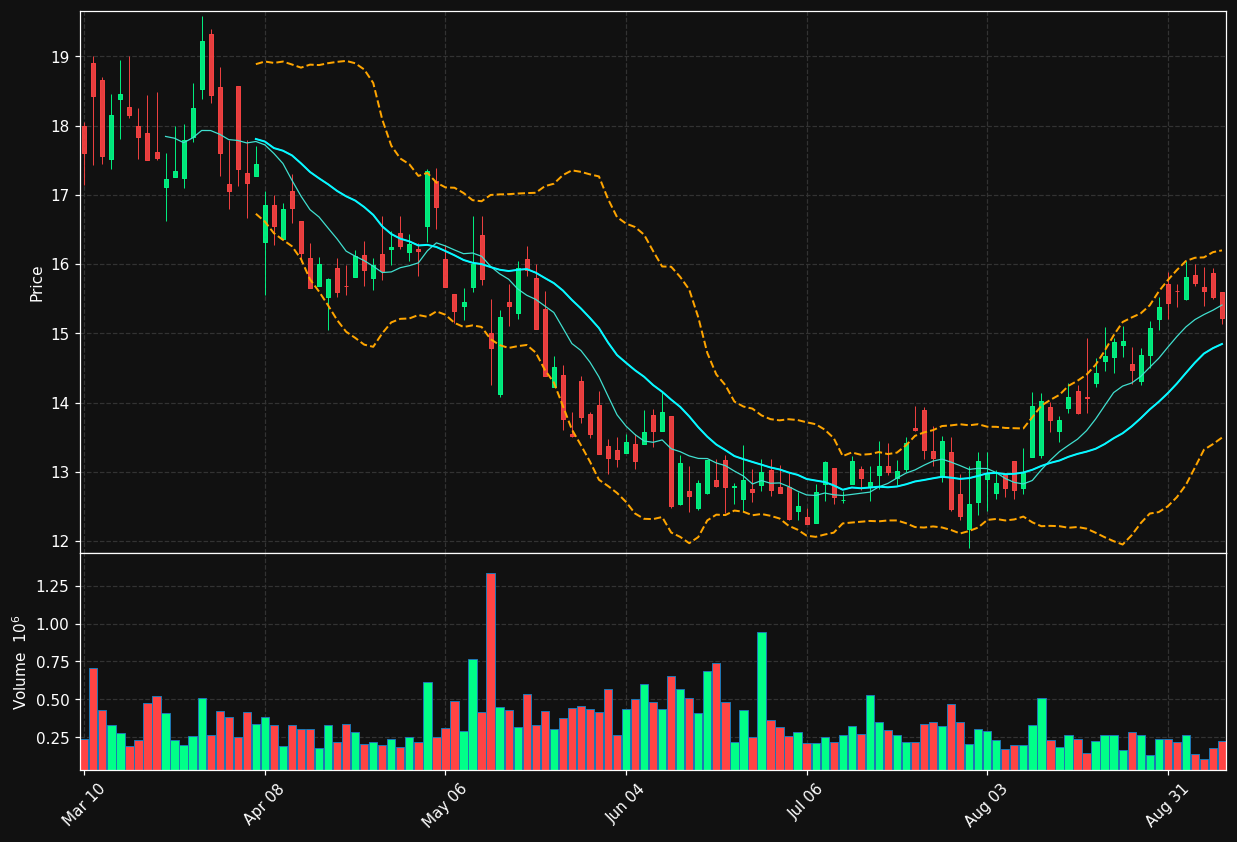Click the 1.00 volume axis label
Viewport: 1237px width, 842px height.
coord(55,624)
